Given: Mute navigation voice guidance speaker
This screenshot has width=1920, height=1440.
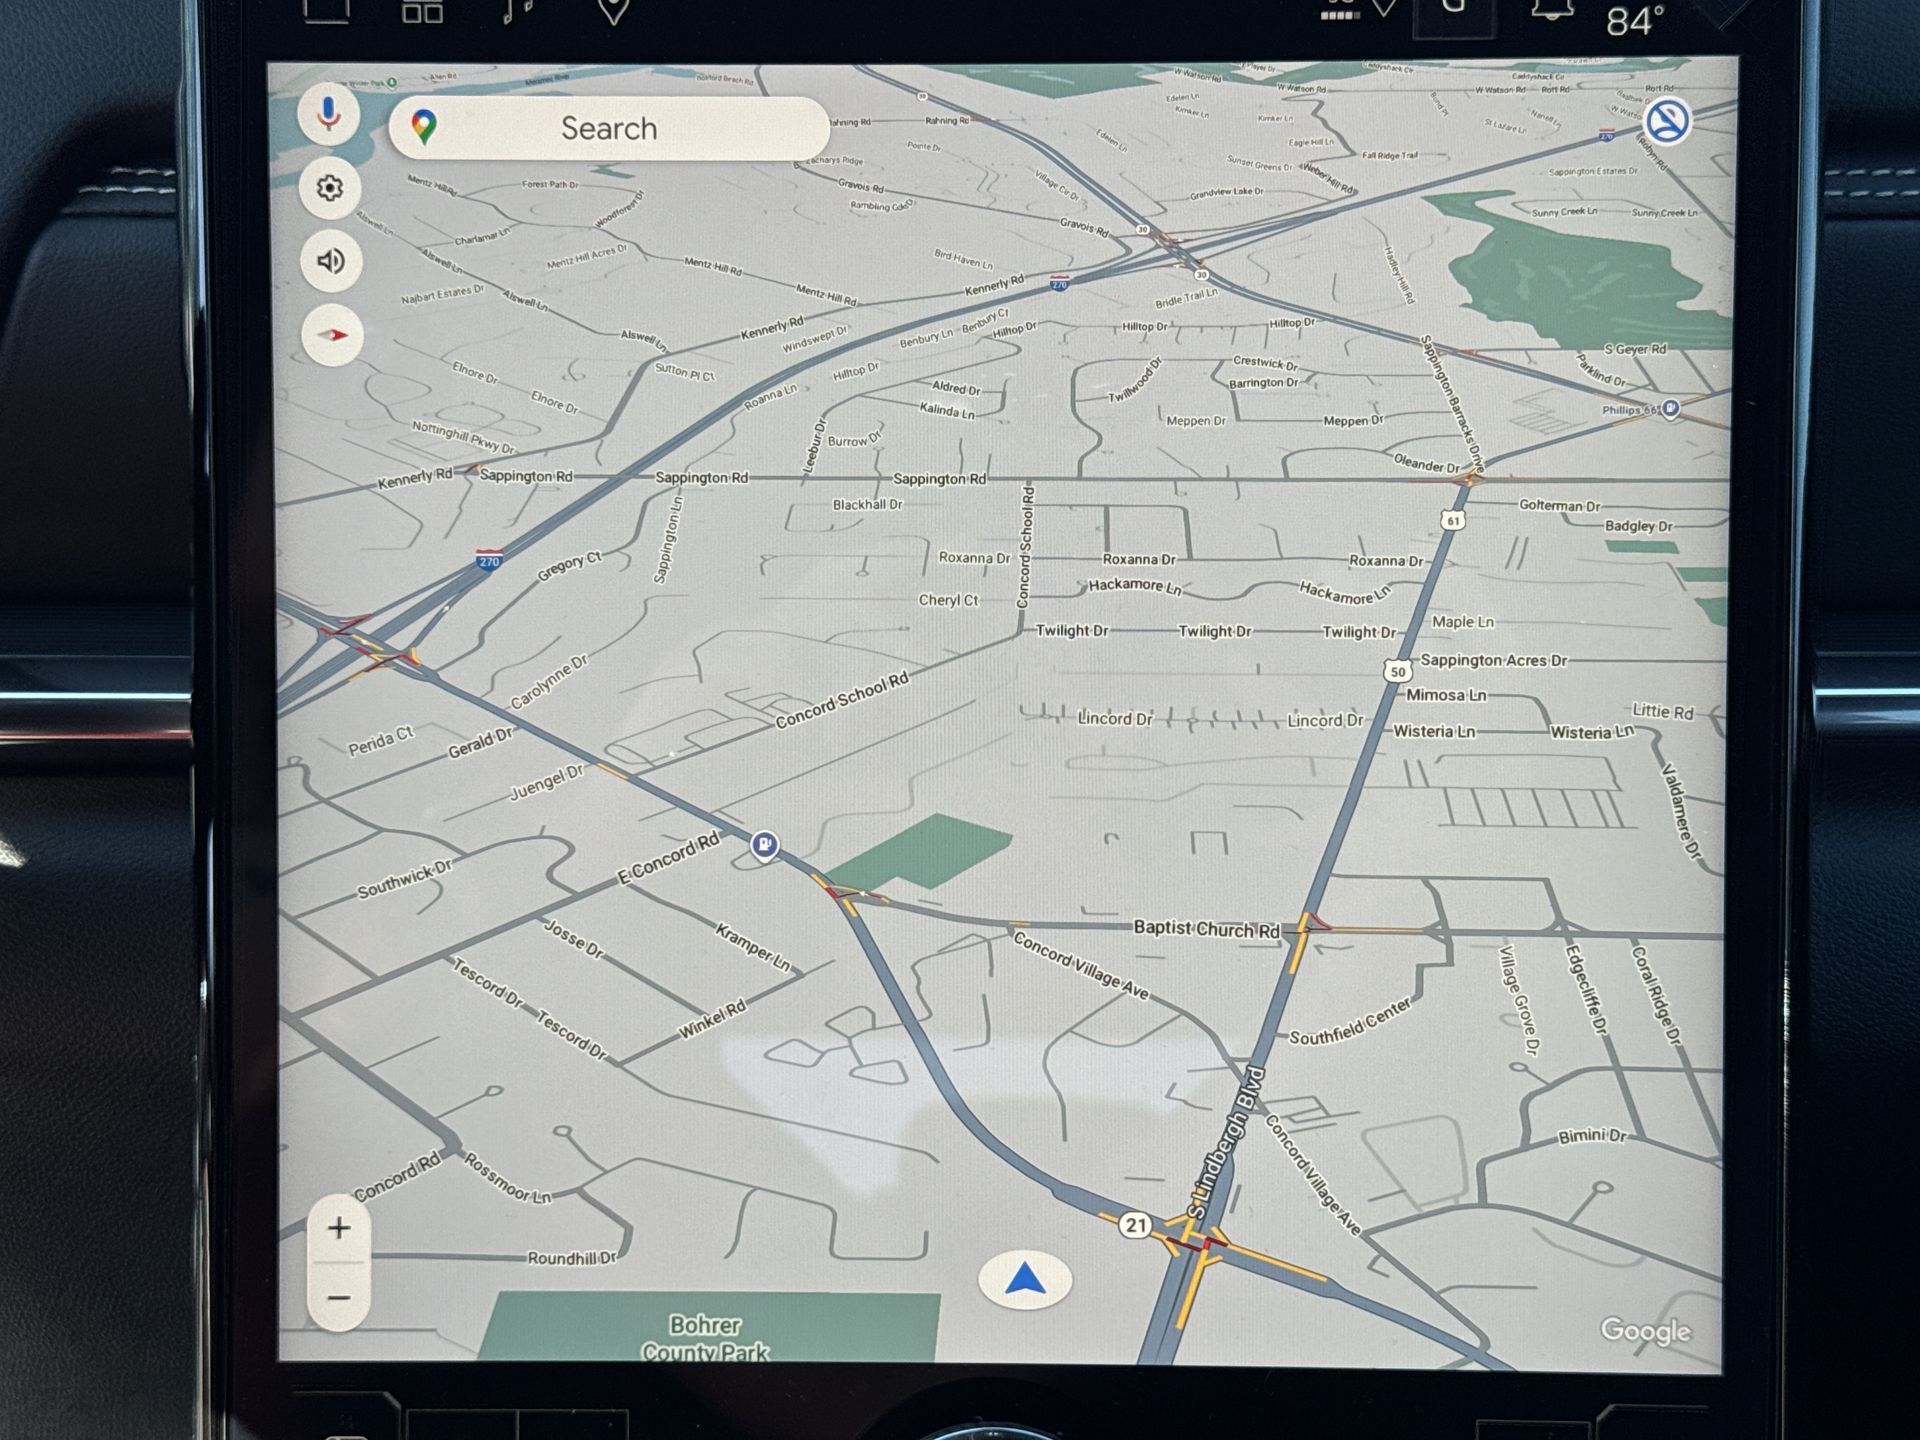Looking at the screenshot, I should [x=331, y=262].
